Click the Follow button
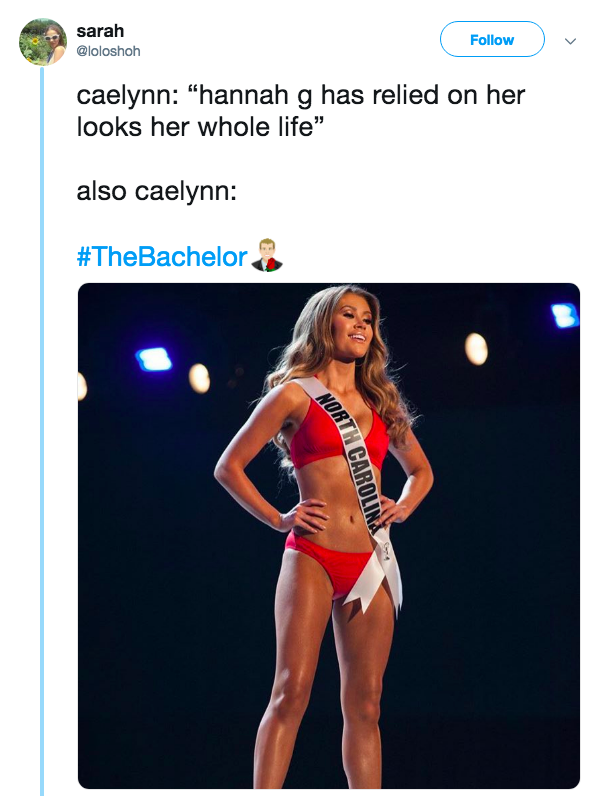 pyautogui.click(x=492, y=39)
